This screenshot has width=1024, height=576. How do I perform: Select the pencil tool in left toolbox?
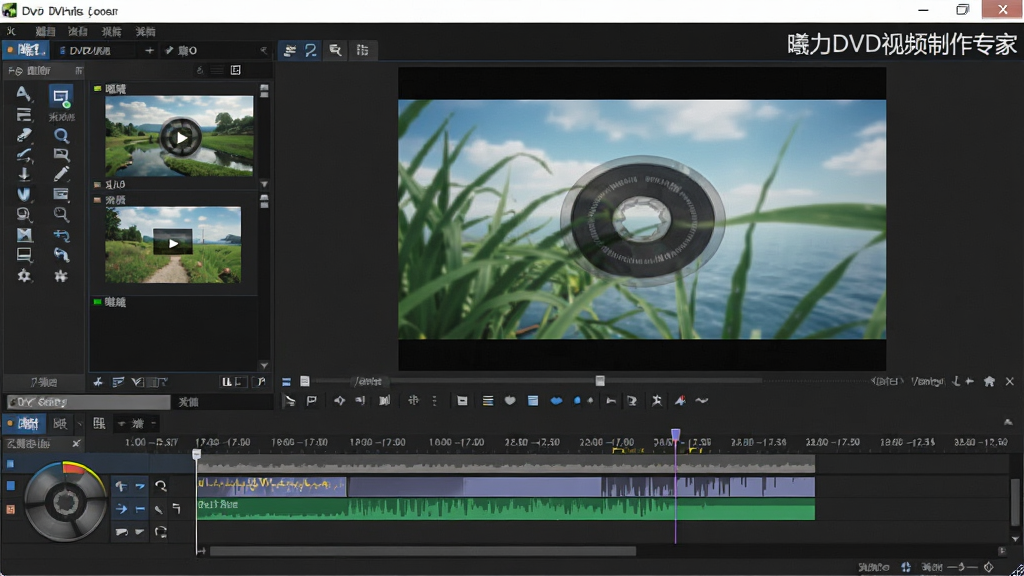(x=61, y=174)
